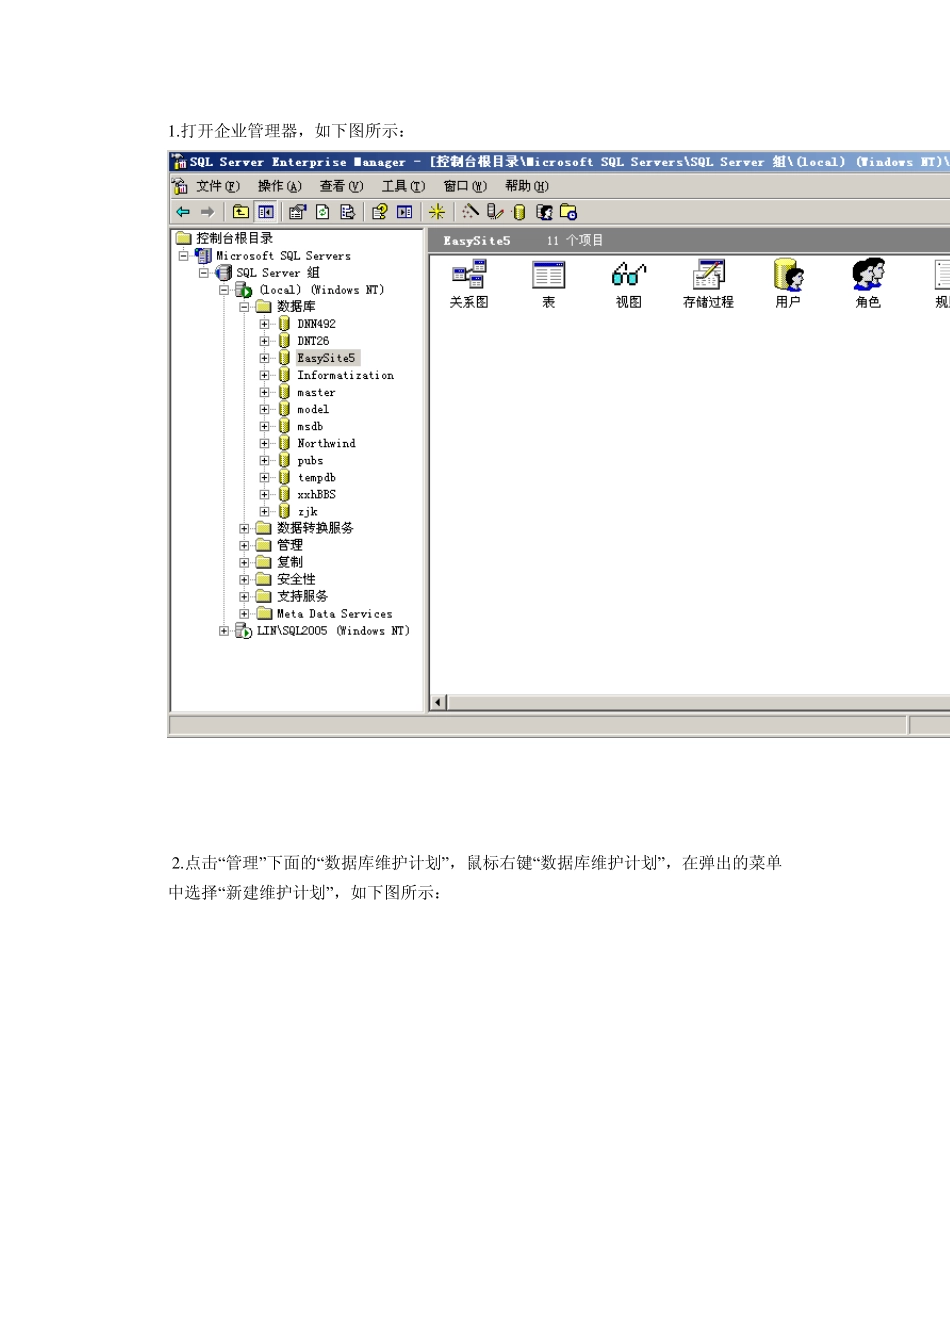Select the msdb database

pyautogui.click(x=310, y=426)
